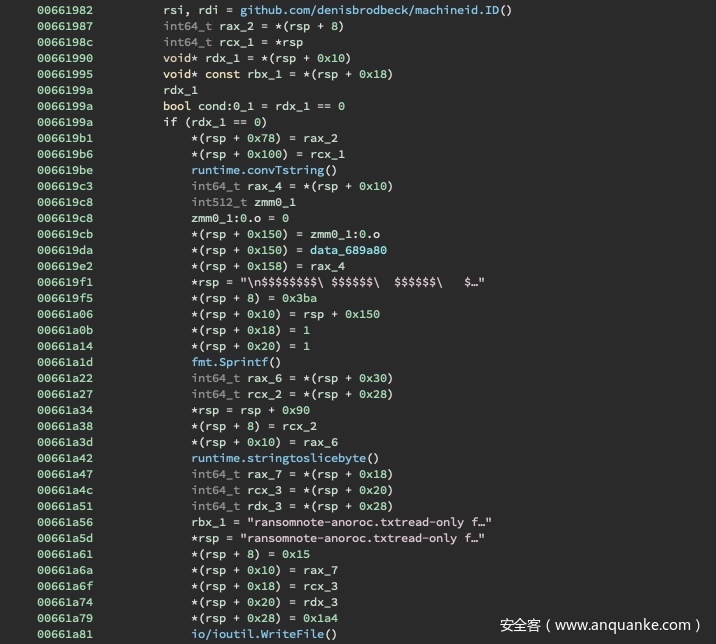Open the machineid.ID function call
716x644 pixels.
pos(375,10)
